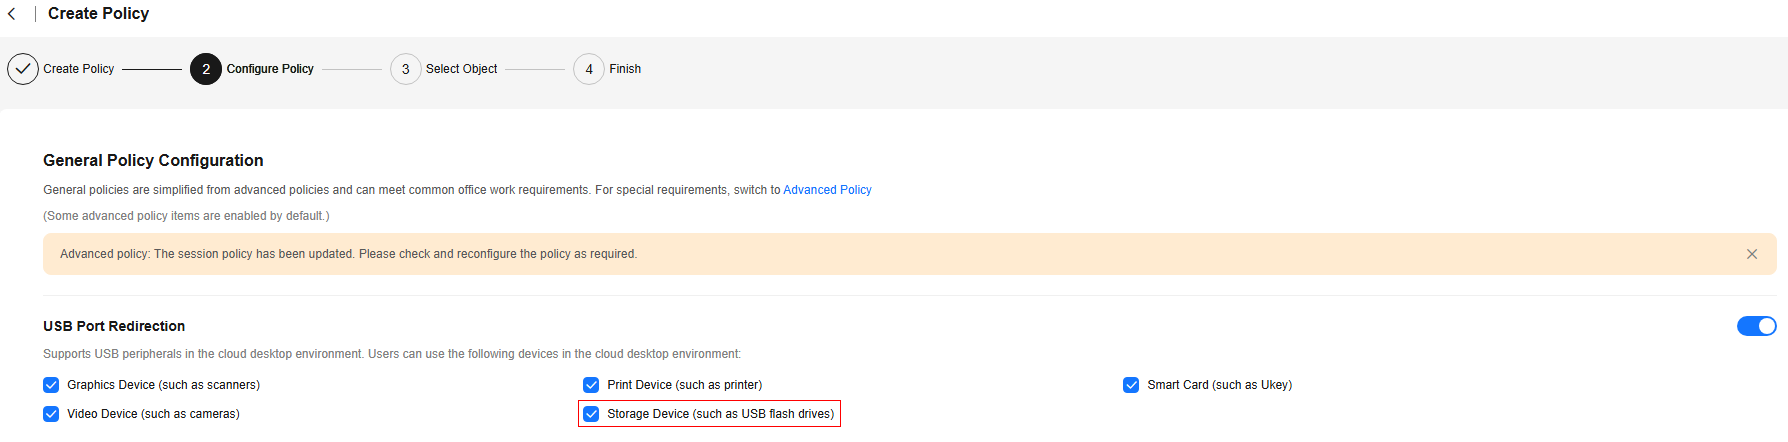Viewport: 1788px width, 442px height.
Task: Click the back arrow beside Create Policy
Action: coord(12,14)
